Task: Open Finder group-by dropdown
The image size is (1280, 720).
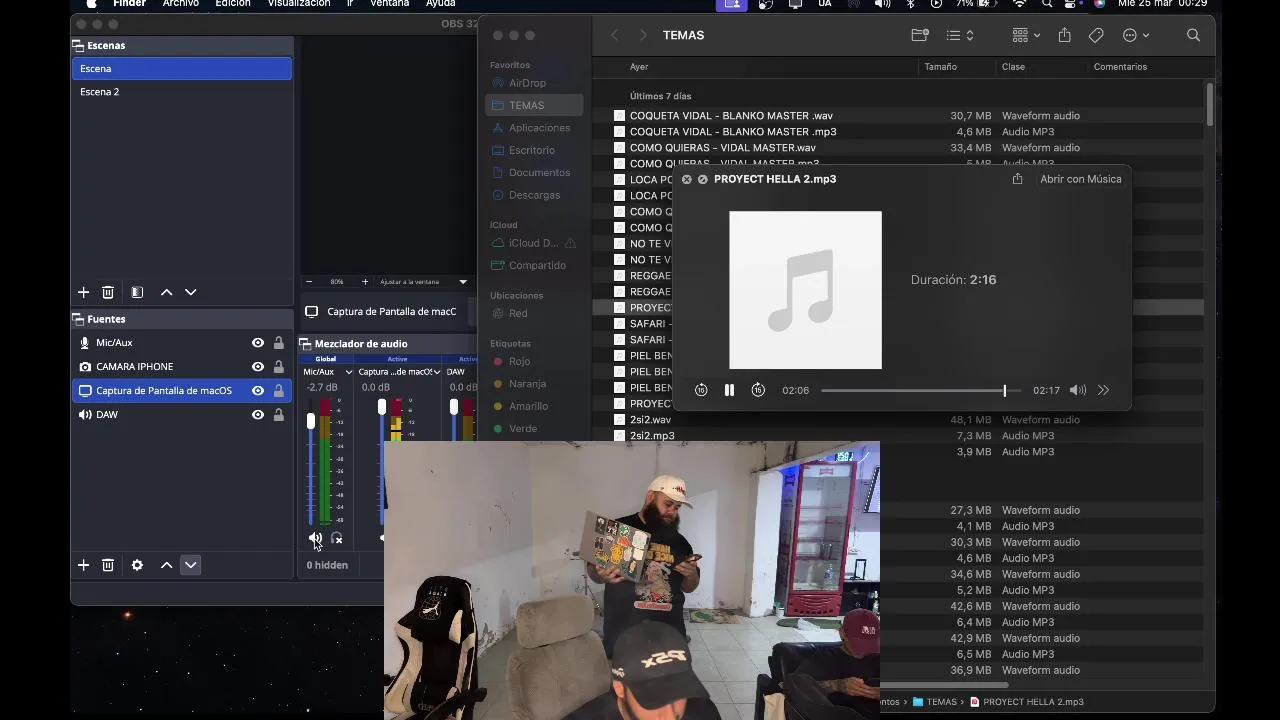Action: [1026, 35]
